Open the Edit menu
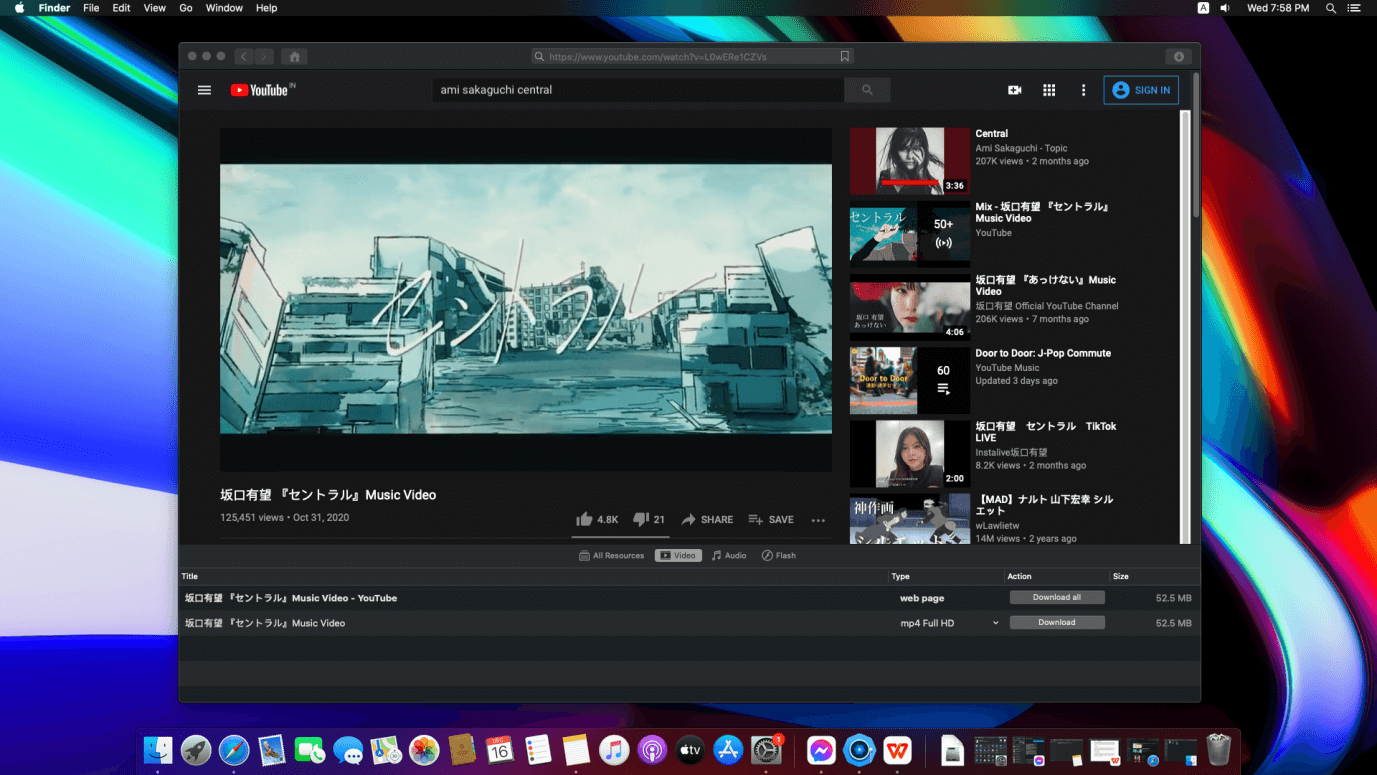1377x775 pixels. coord(121,8)
